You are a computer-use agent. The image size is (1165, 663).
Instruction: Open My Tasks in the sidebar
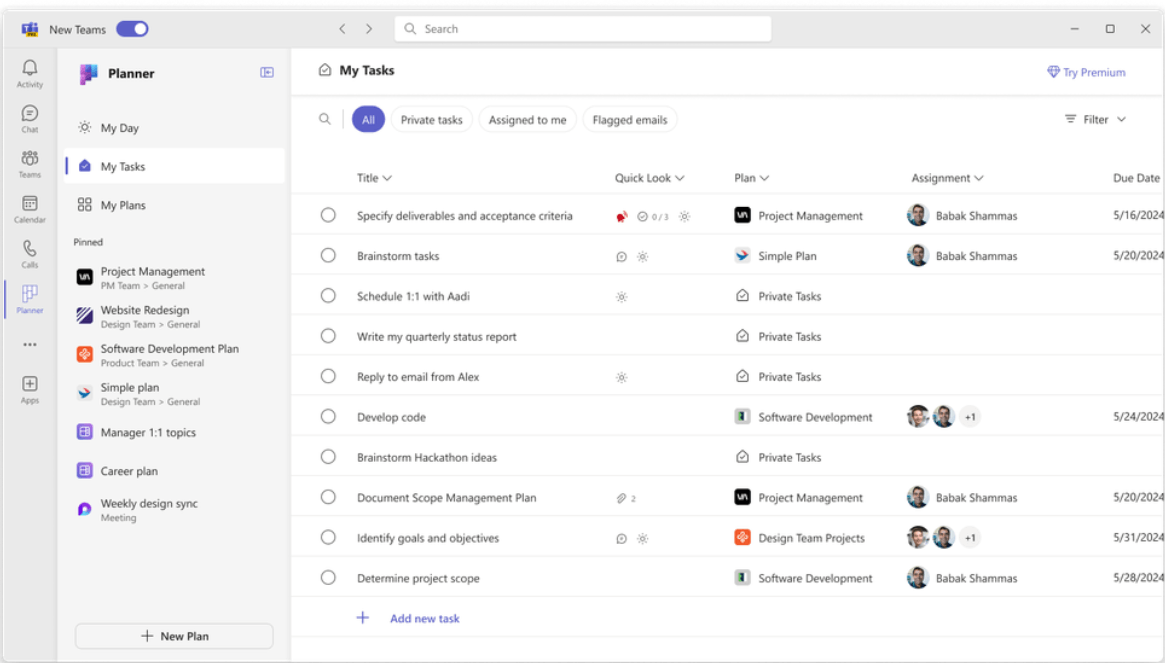point(175,166)
